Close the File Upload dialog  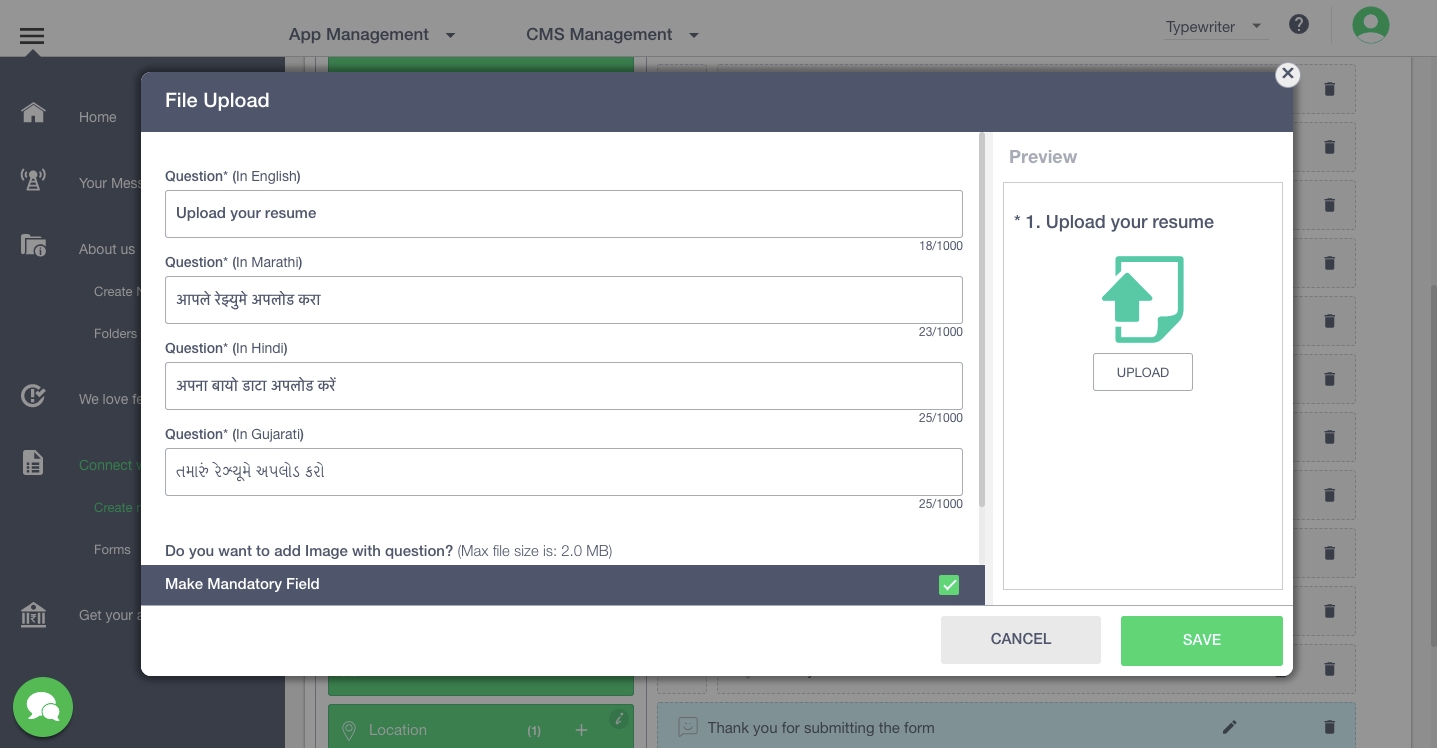click(1287, 74)
